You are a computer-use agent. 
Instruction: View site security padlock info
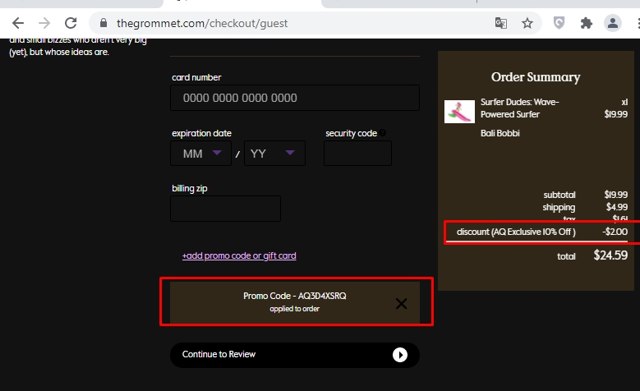[x=103, y=23]
